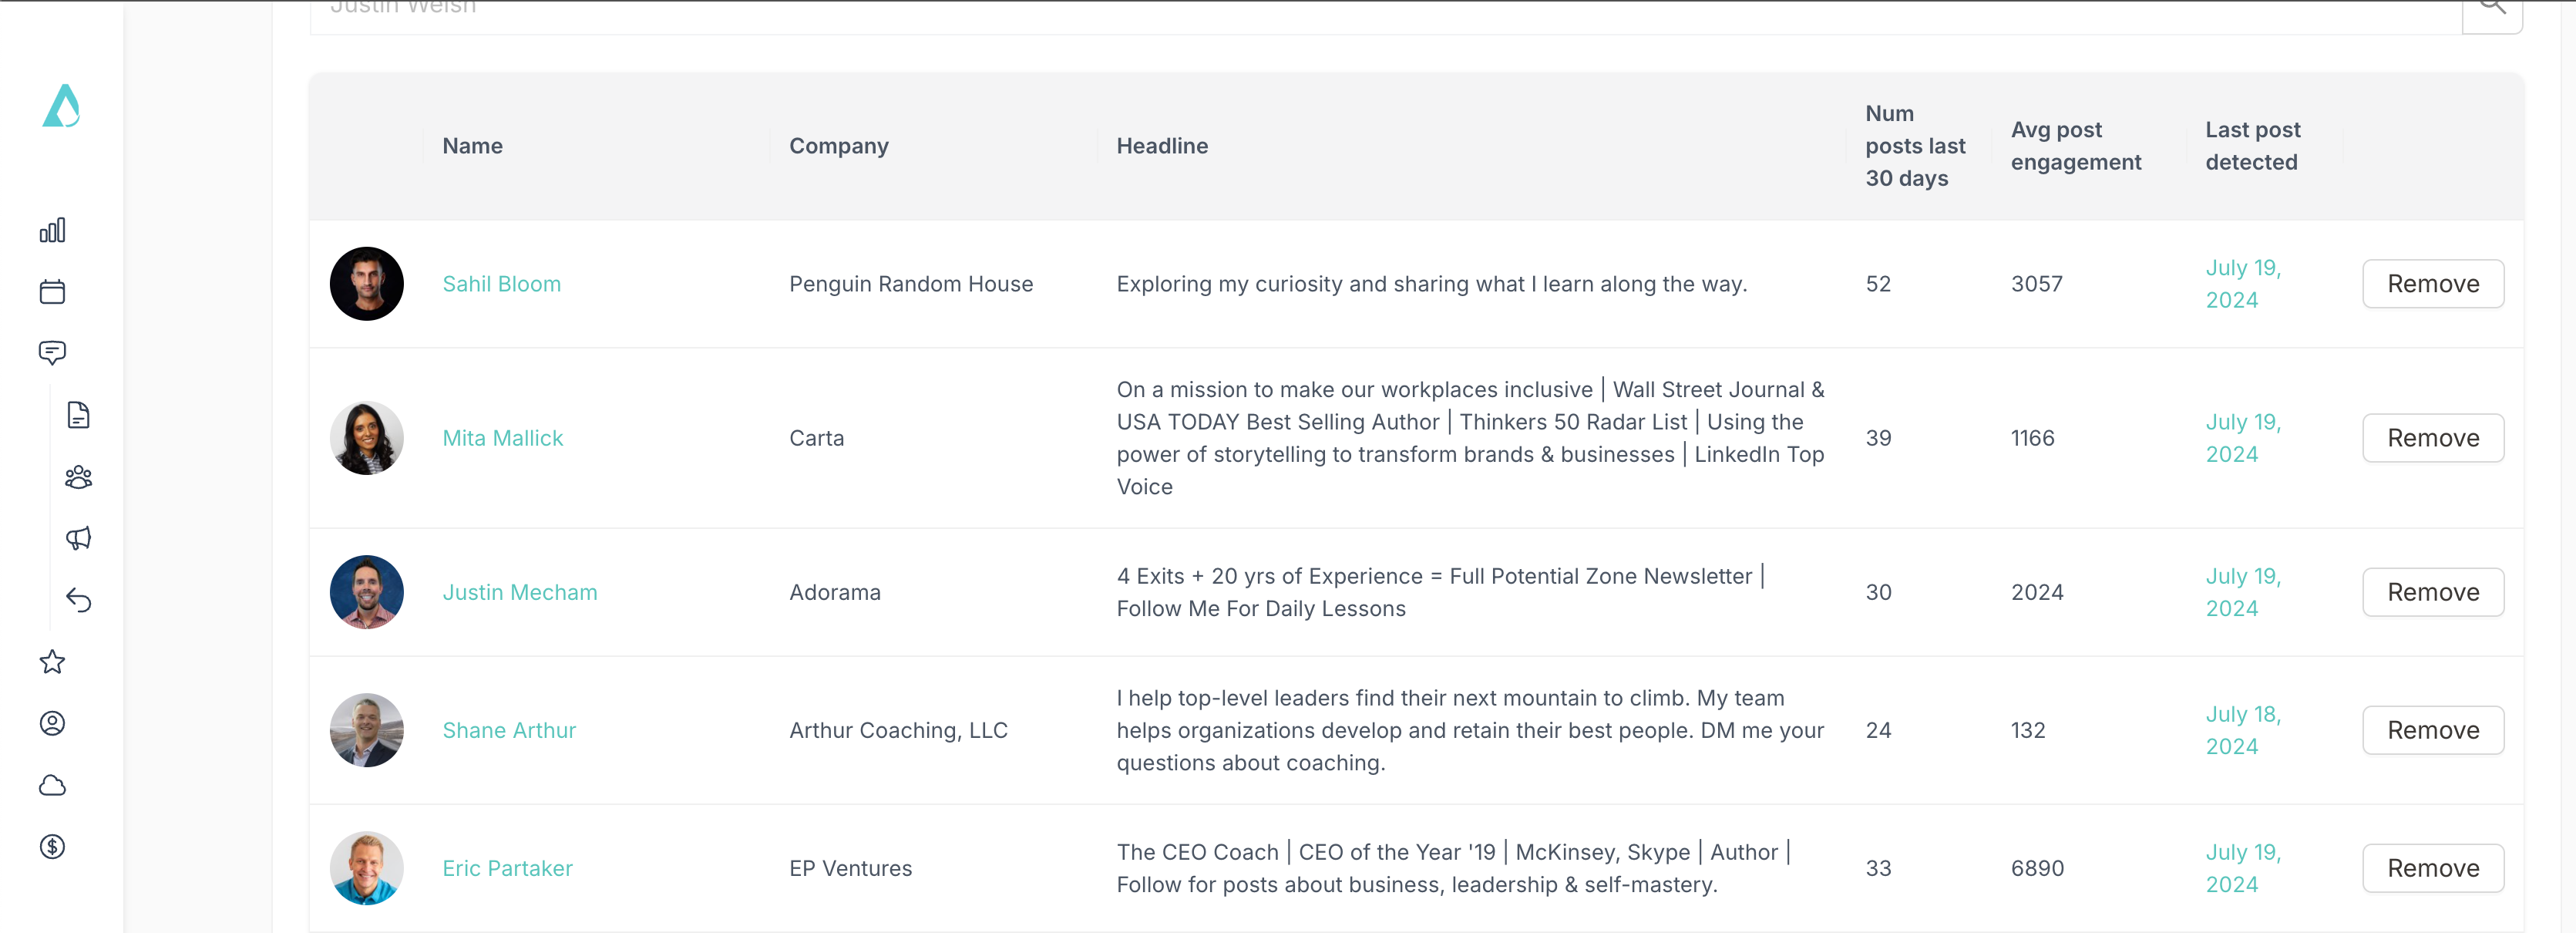Click the search magnifier button
The width and height of the screenshot is (2576, 933).
coord(2492,12)
